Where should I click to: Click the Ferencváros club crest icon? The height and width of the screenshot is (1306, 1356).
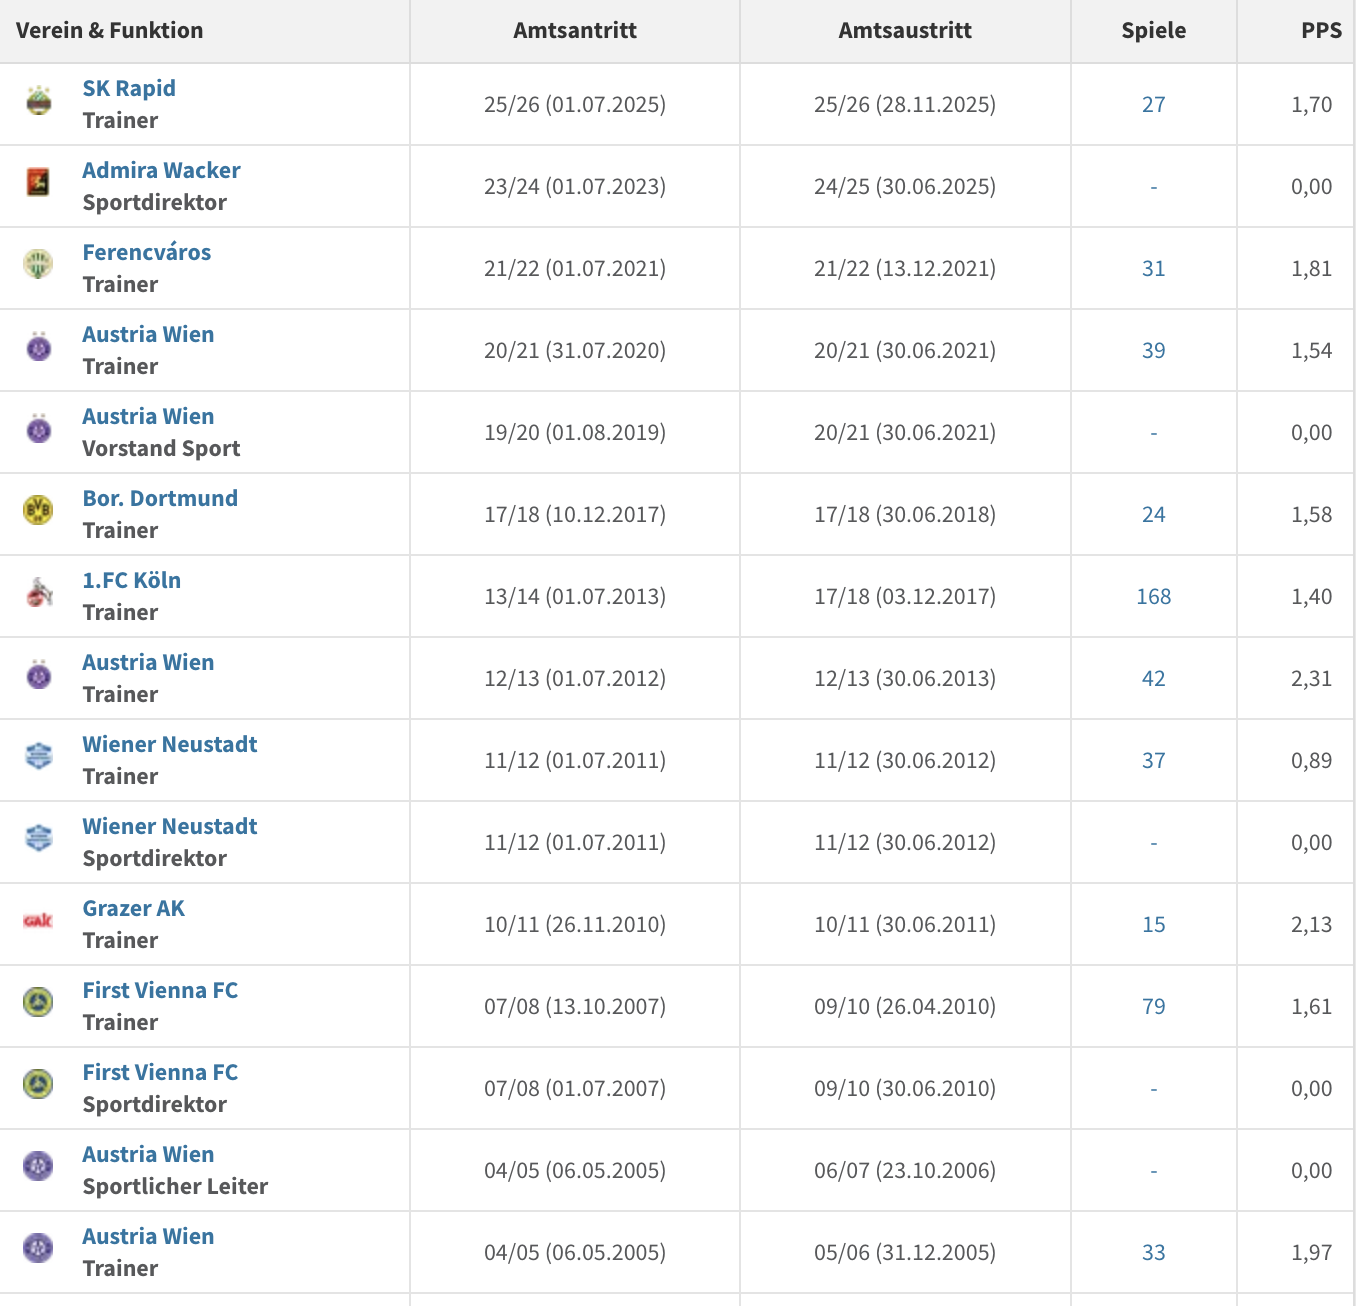point(39,264)
